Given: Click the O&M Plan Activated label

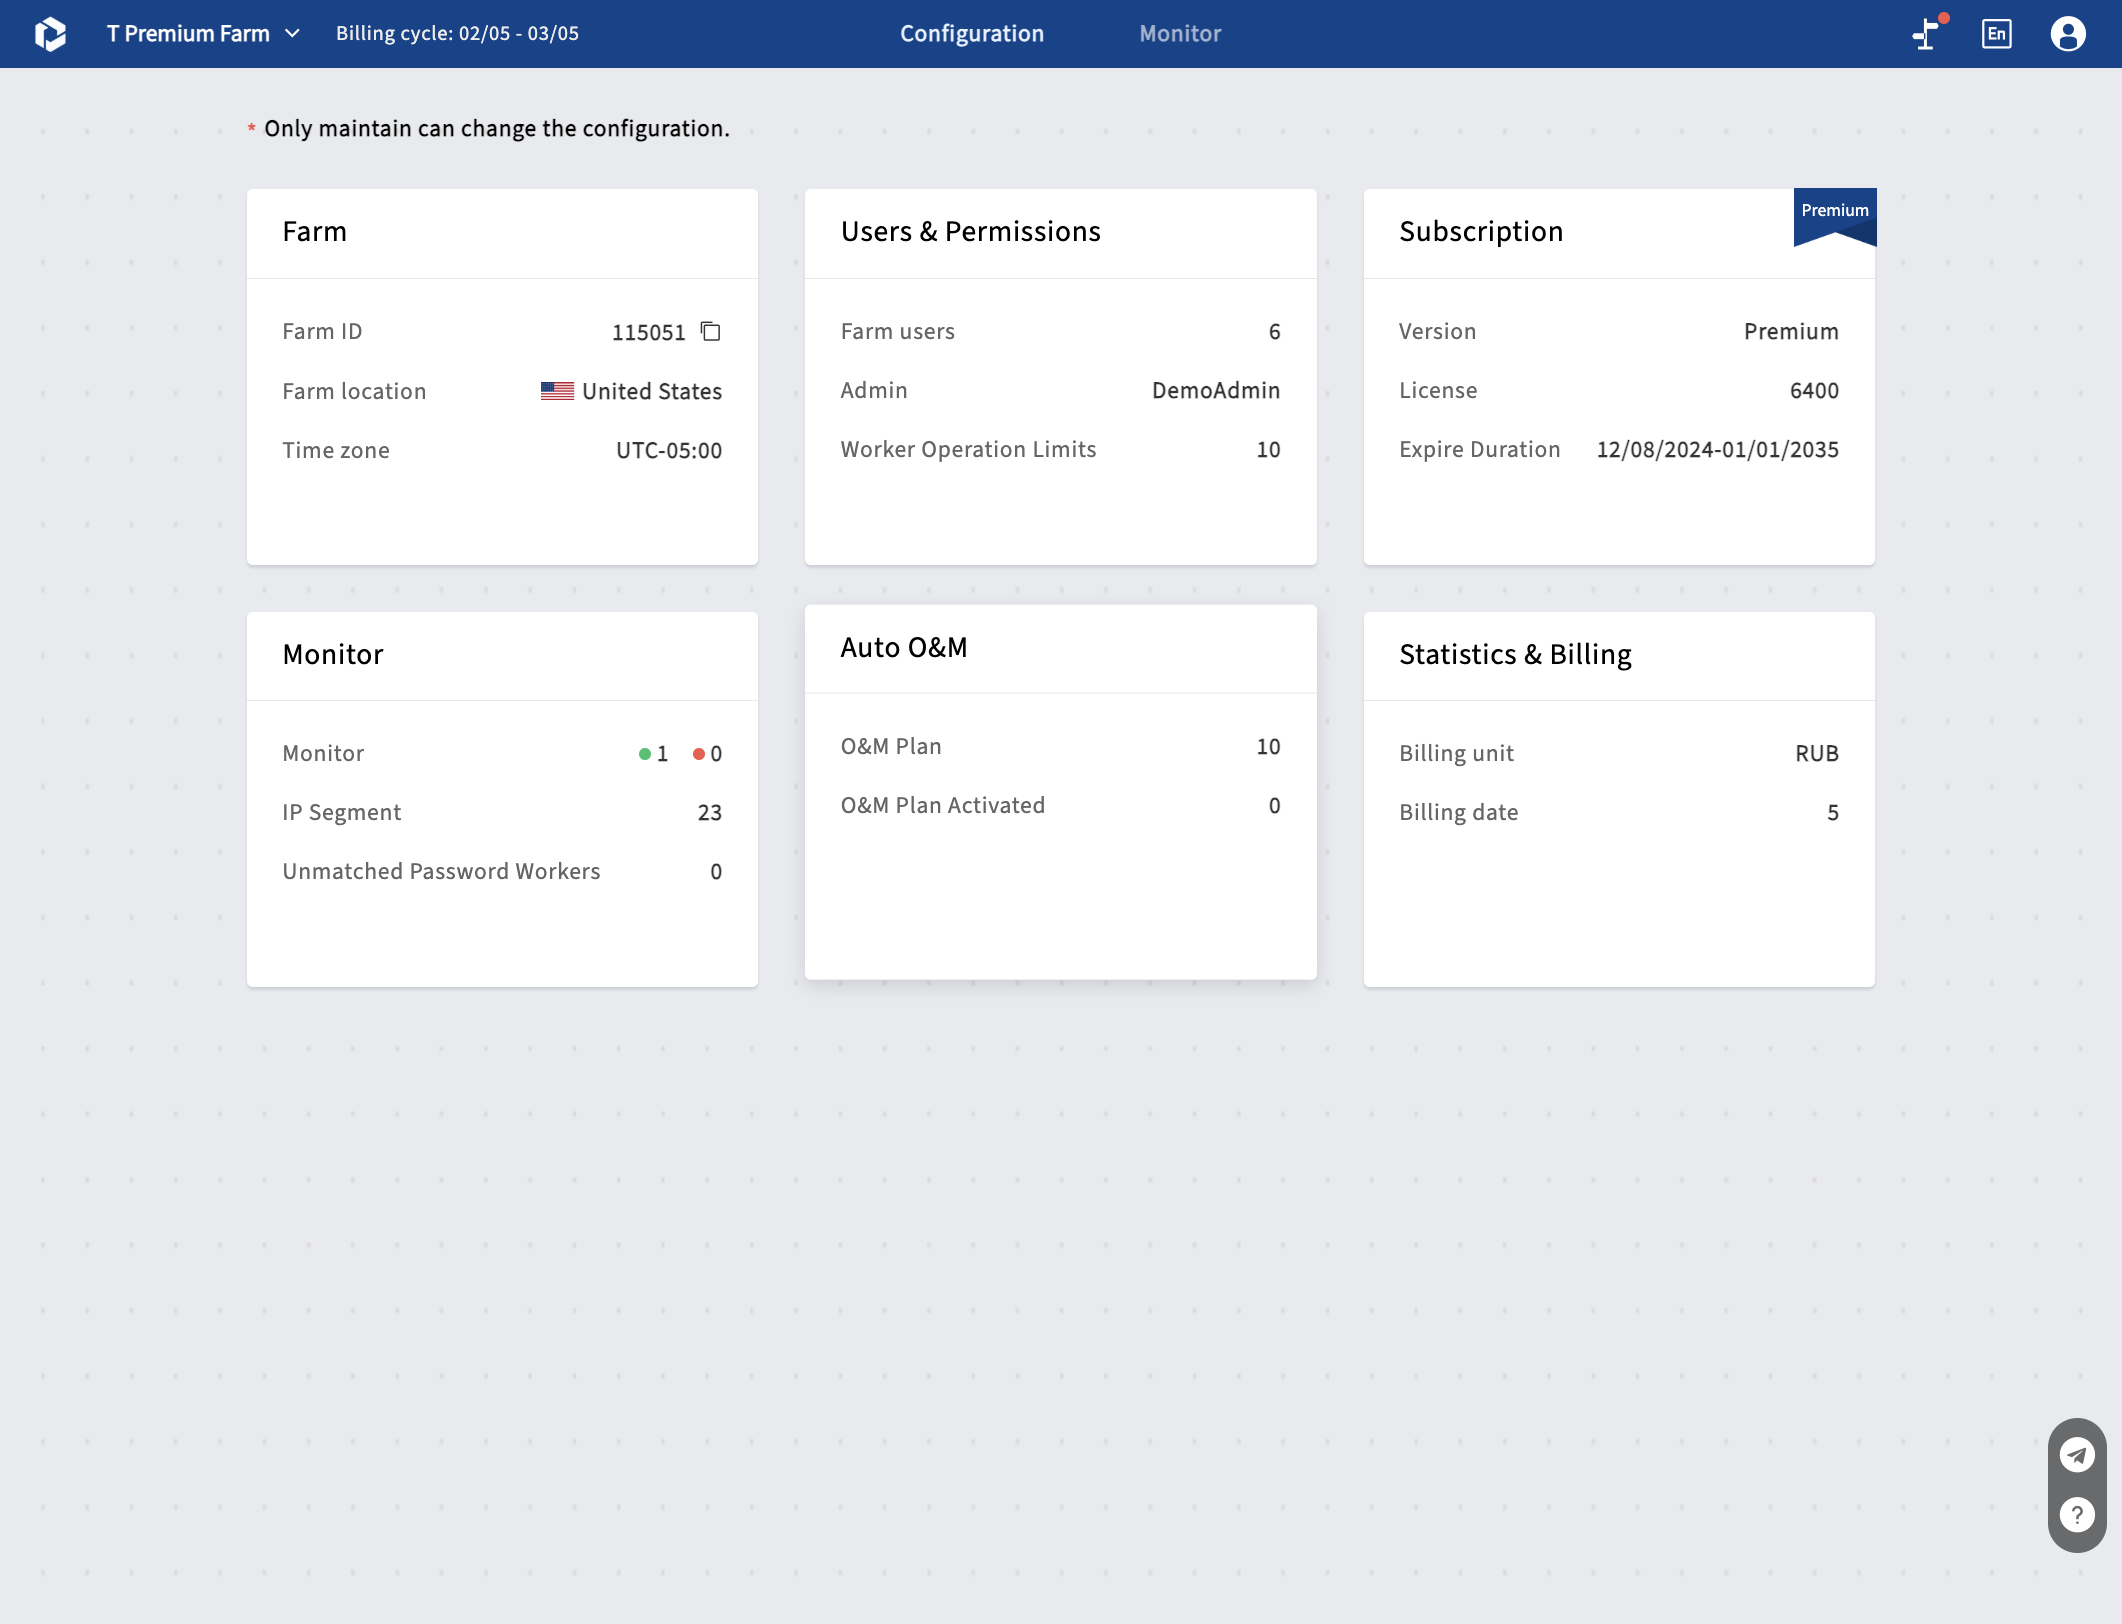Looking at the screenshot, I should pyautogui.click(x=942, y=806).
